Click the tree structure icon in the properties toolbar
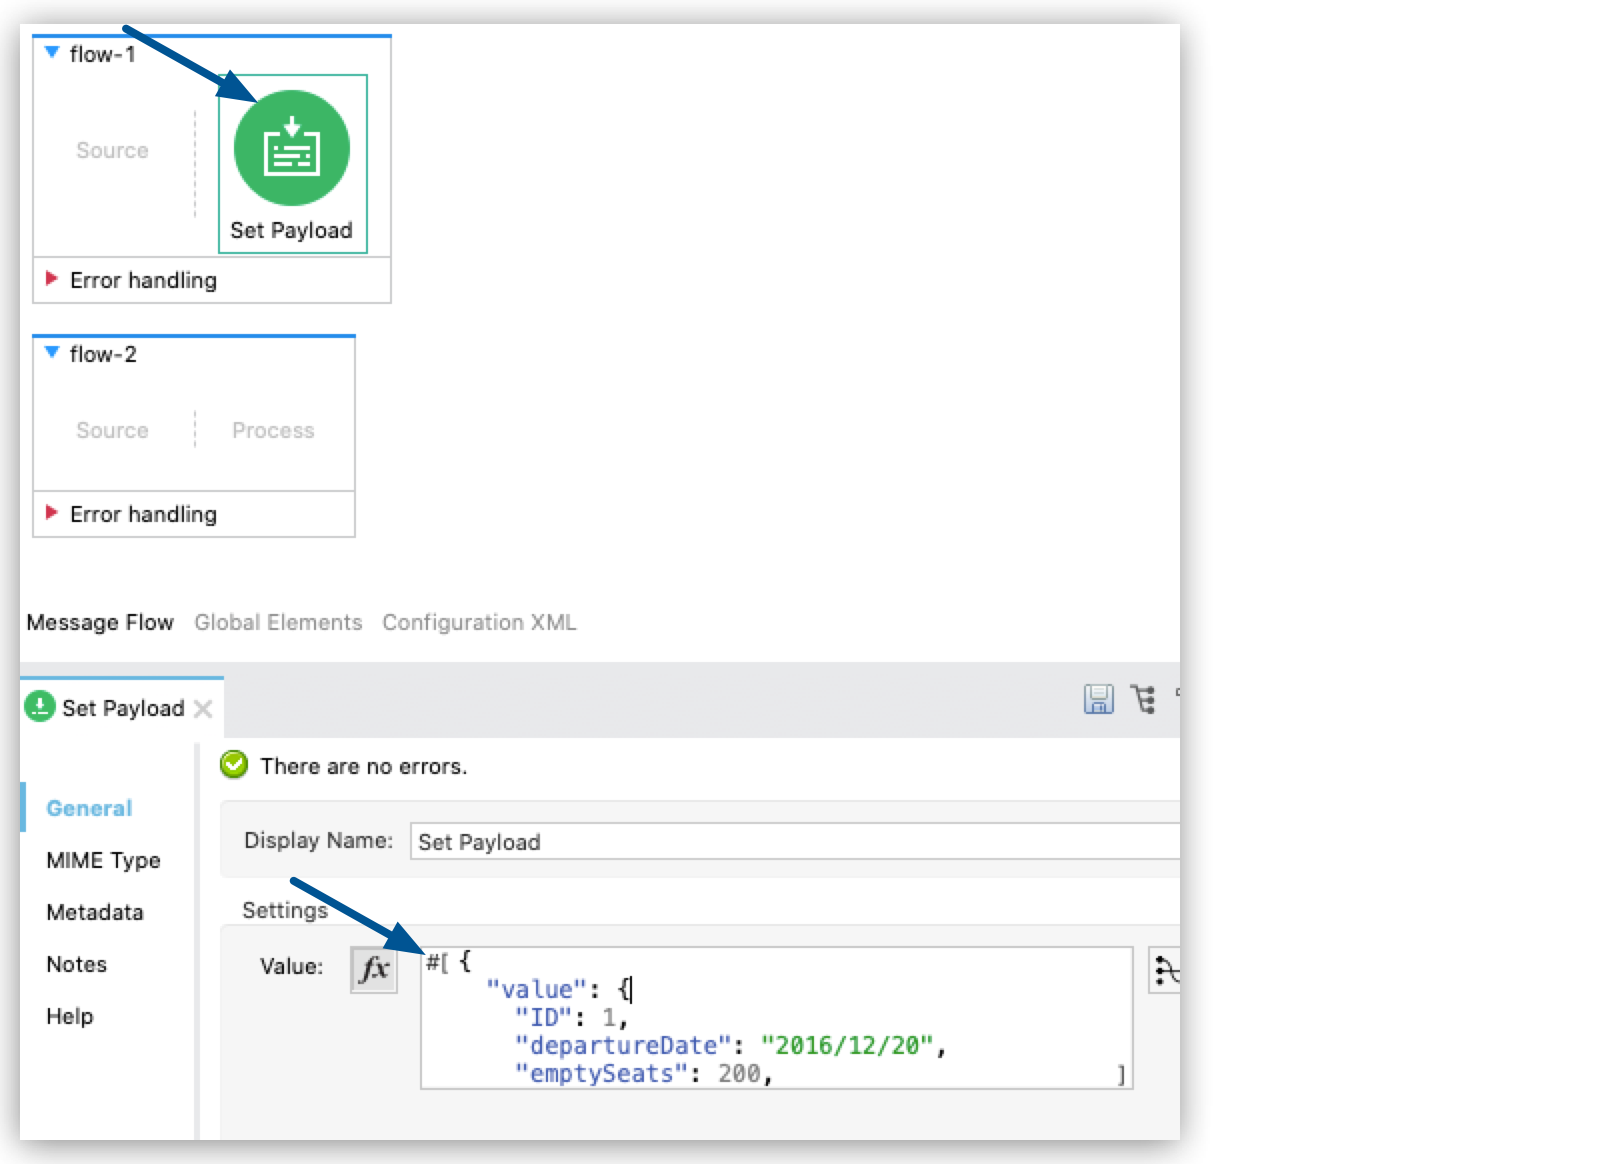Viewport: 1618px width, 1164px height. (1143, 699)
